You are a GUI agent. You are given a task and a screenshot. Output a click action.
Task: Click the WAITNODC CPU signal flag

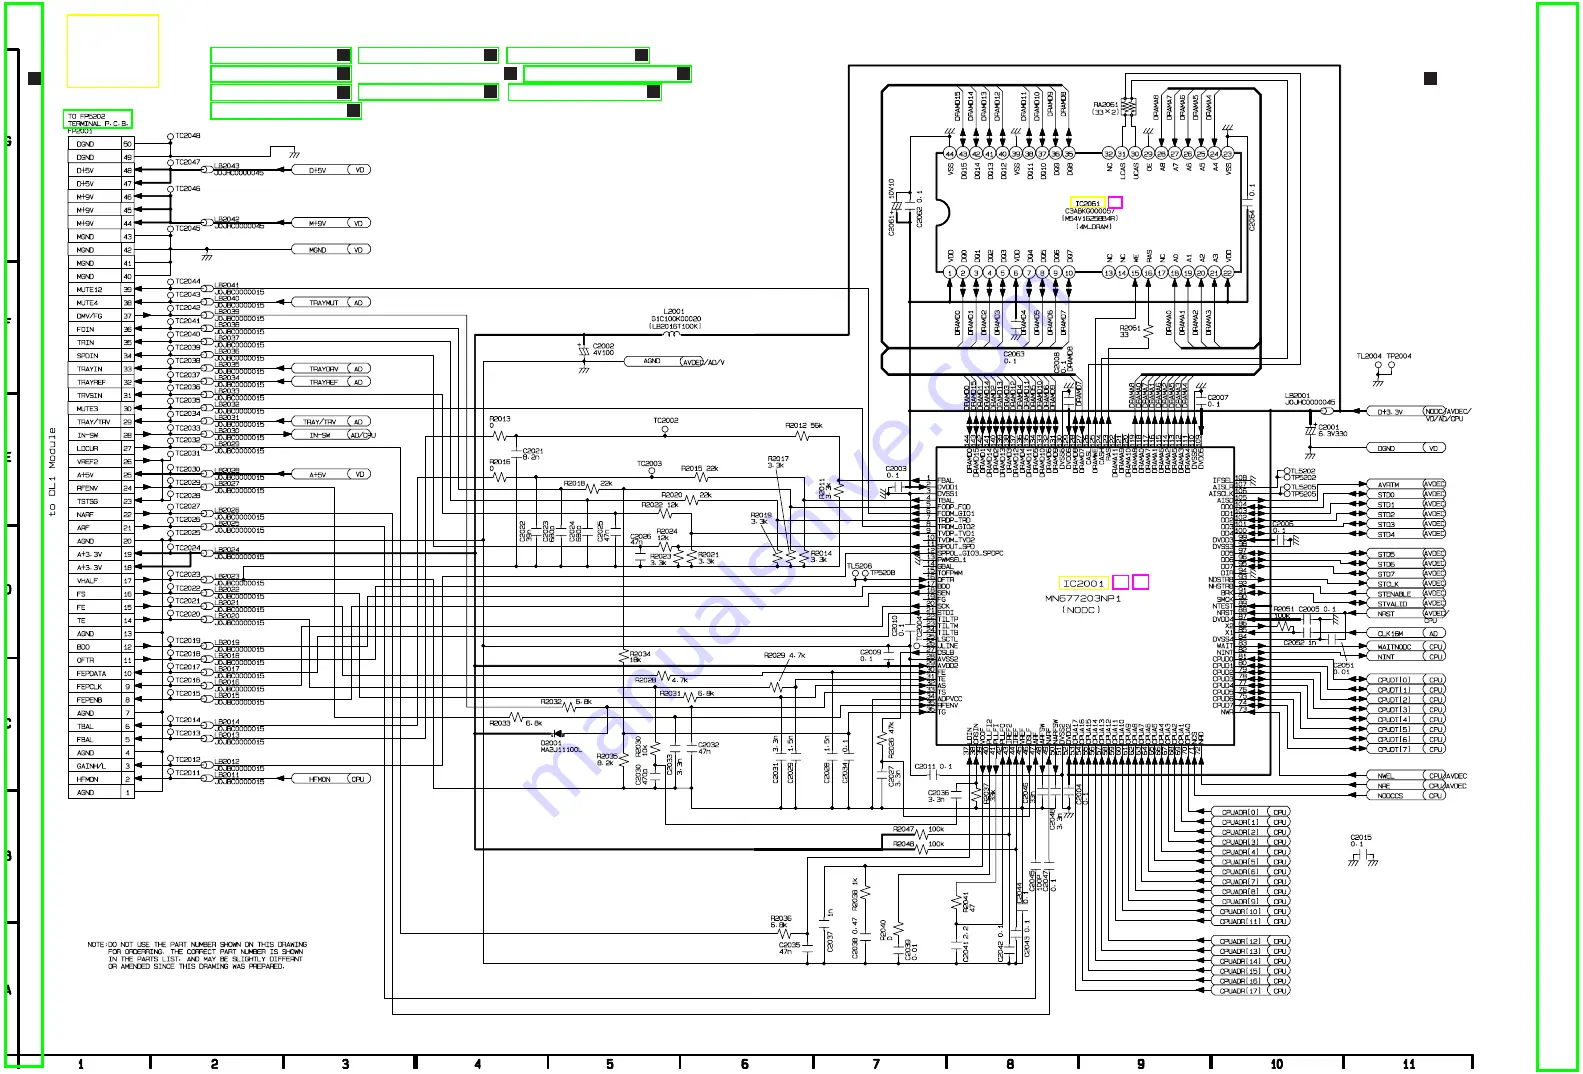pyautogui.click(x=1405, y=647)
